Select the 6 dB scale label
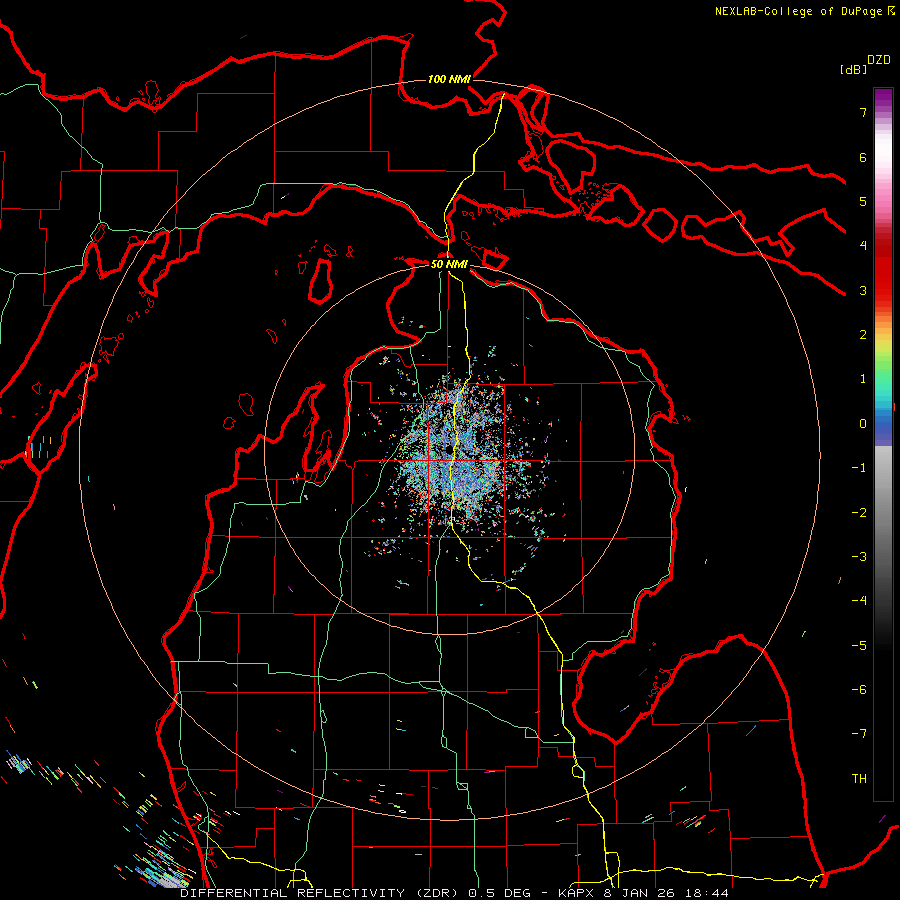Screen dimensions: 900x900 (863, 157)
